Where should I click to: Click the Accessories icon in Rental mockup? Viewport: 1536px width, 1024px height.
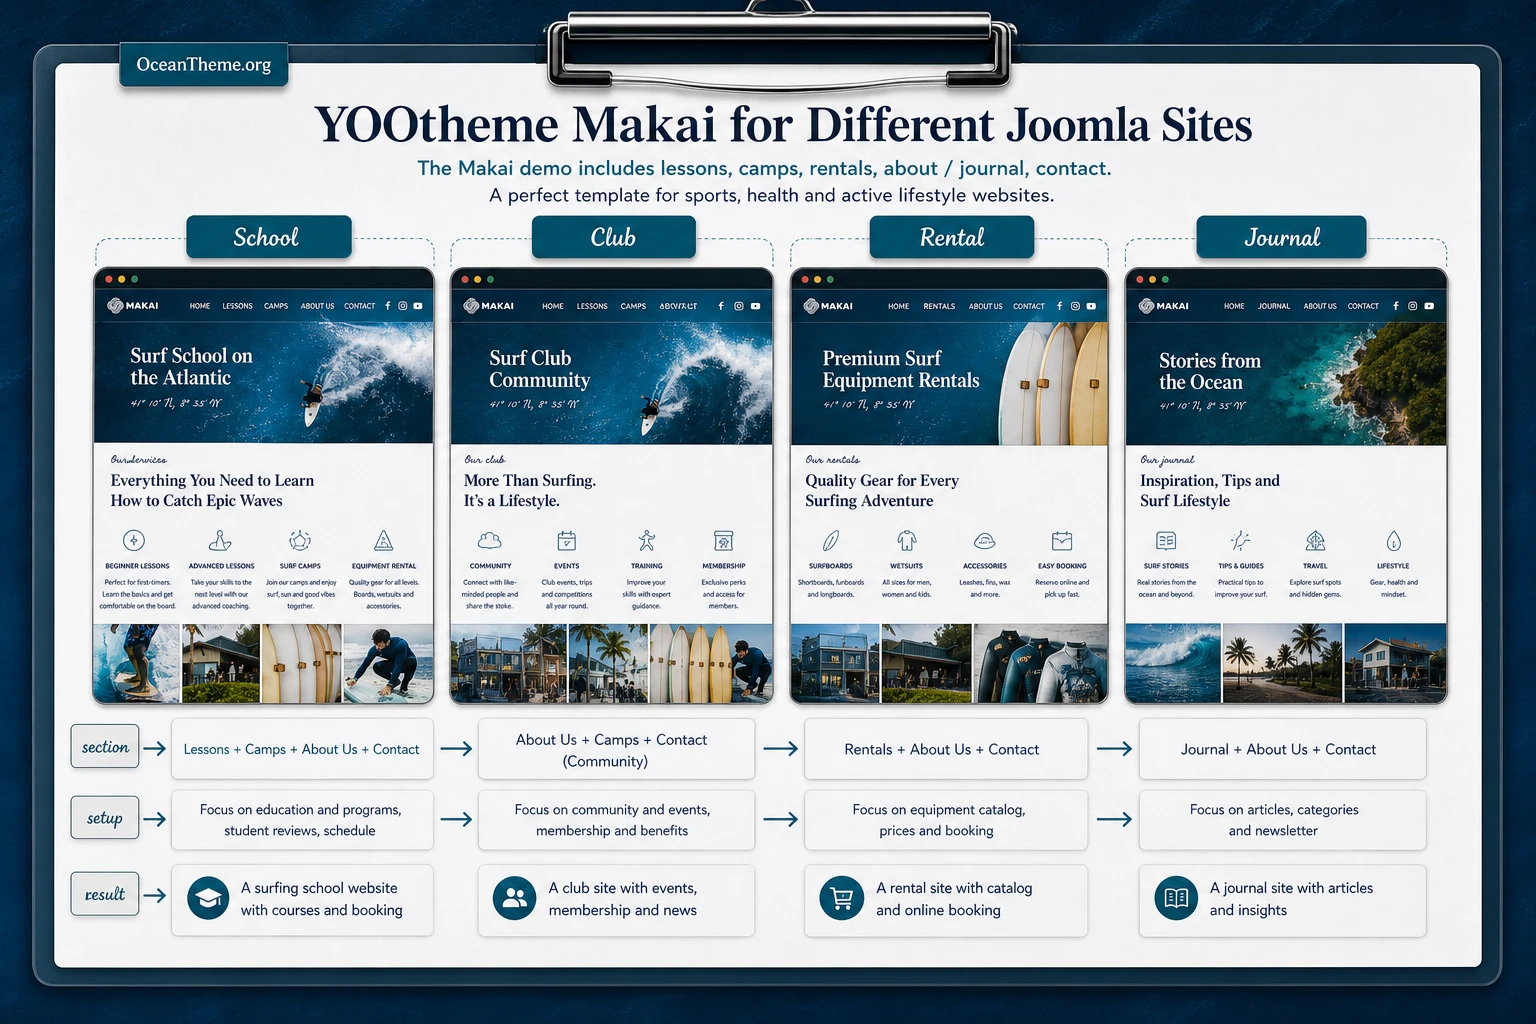[984, 541]
